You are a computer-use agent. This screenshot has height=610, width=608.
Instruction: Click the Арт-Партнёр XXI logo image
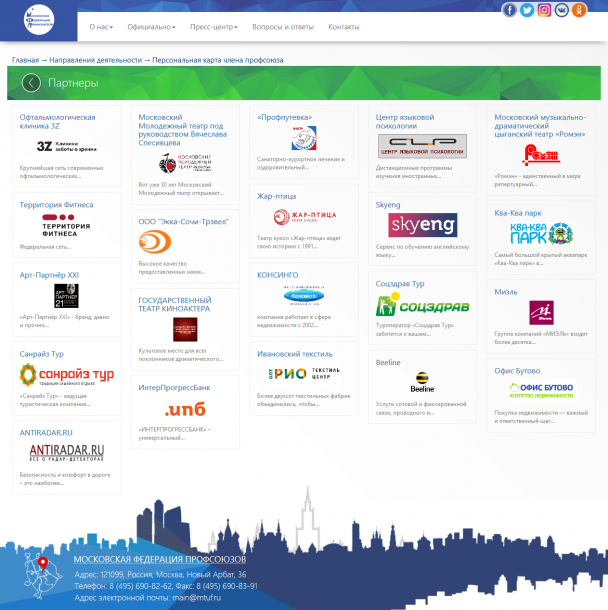(66, 296)
